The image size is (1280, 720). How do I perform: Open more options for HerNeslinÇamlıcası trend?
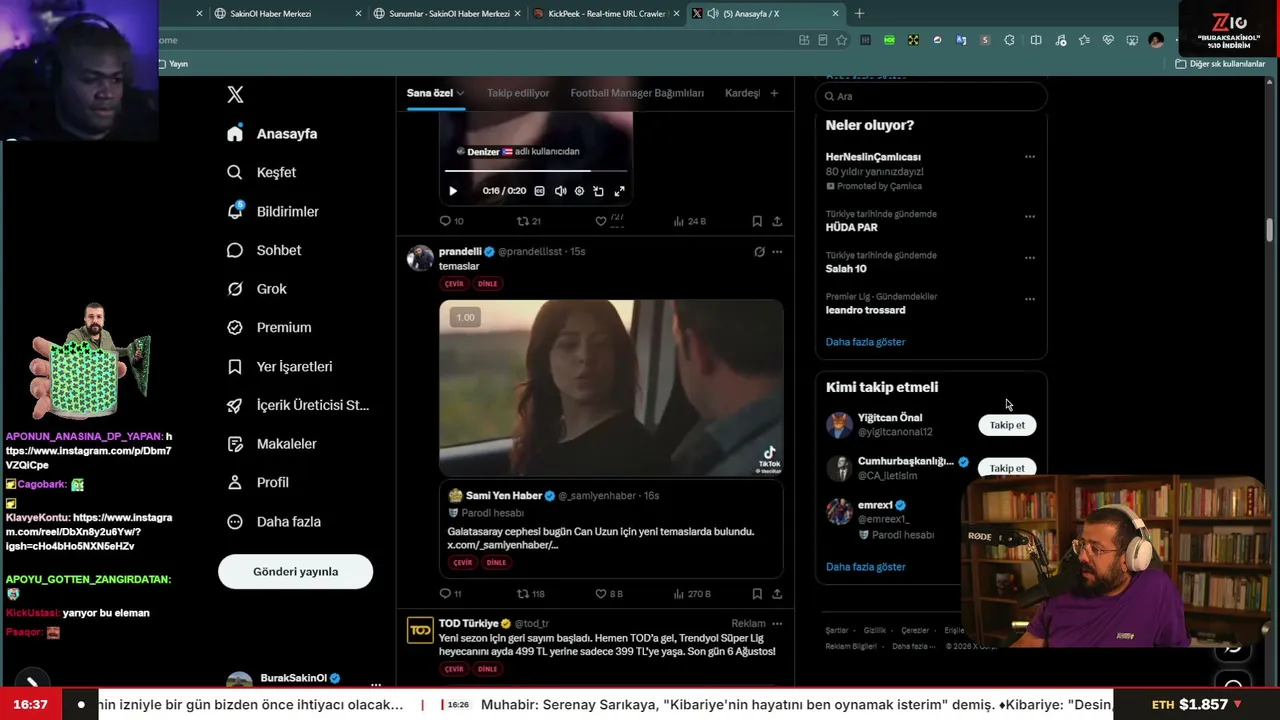click(1030, 157)
